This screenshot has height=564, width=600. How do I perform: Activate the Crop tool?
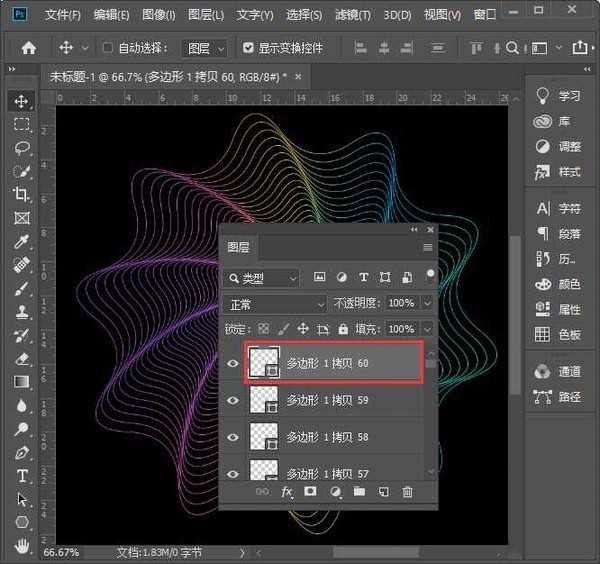coord(21,195)
